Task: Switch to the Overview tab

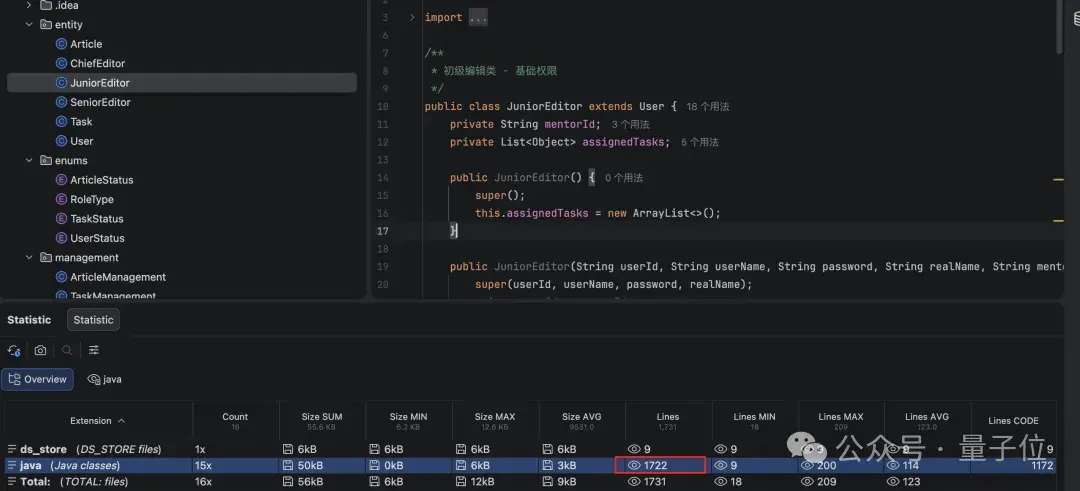Action: 38,379
